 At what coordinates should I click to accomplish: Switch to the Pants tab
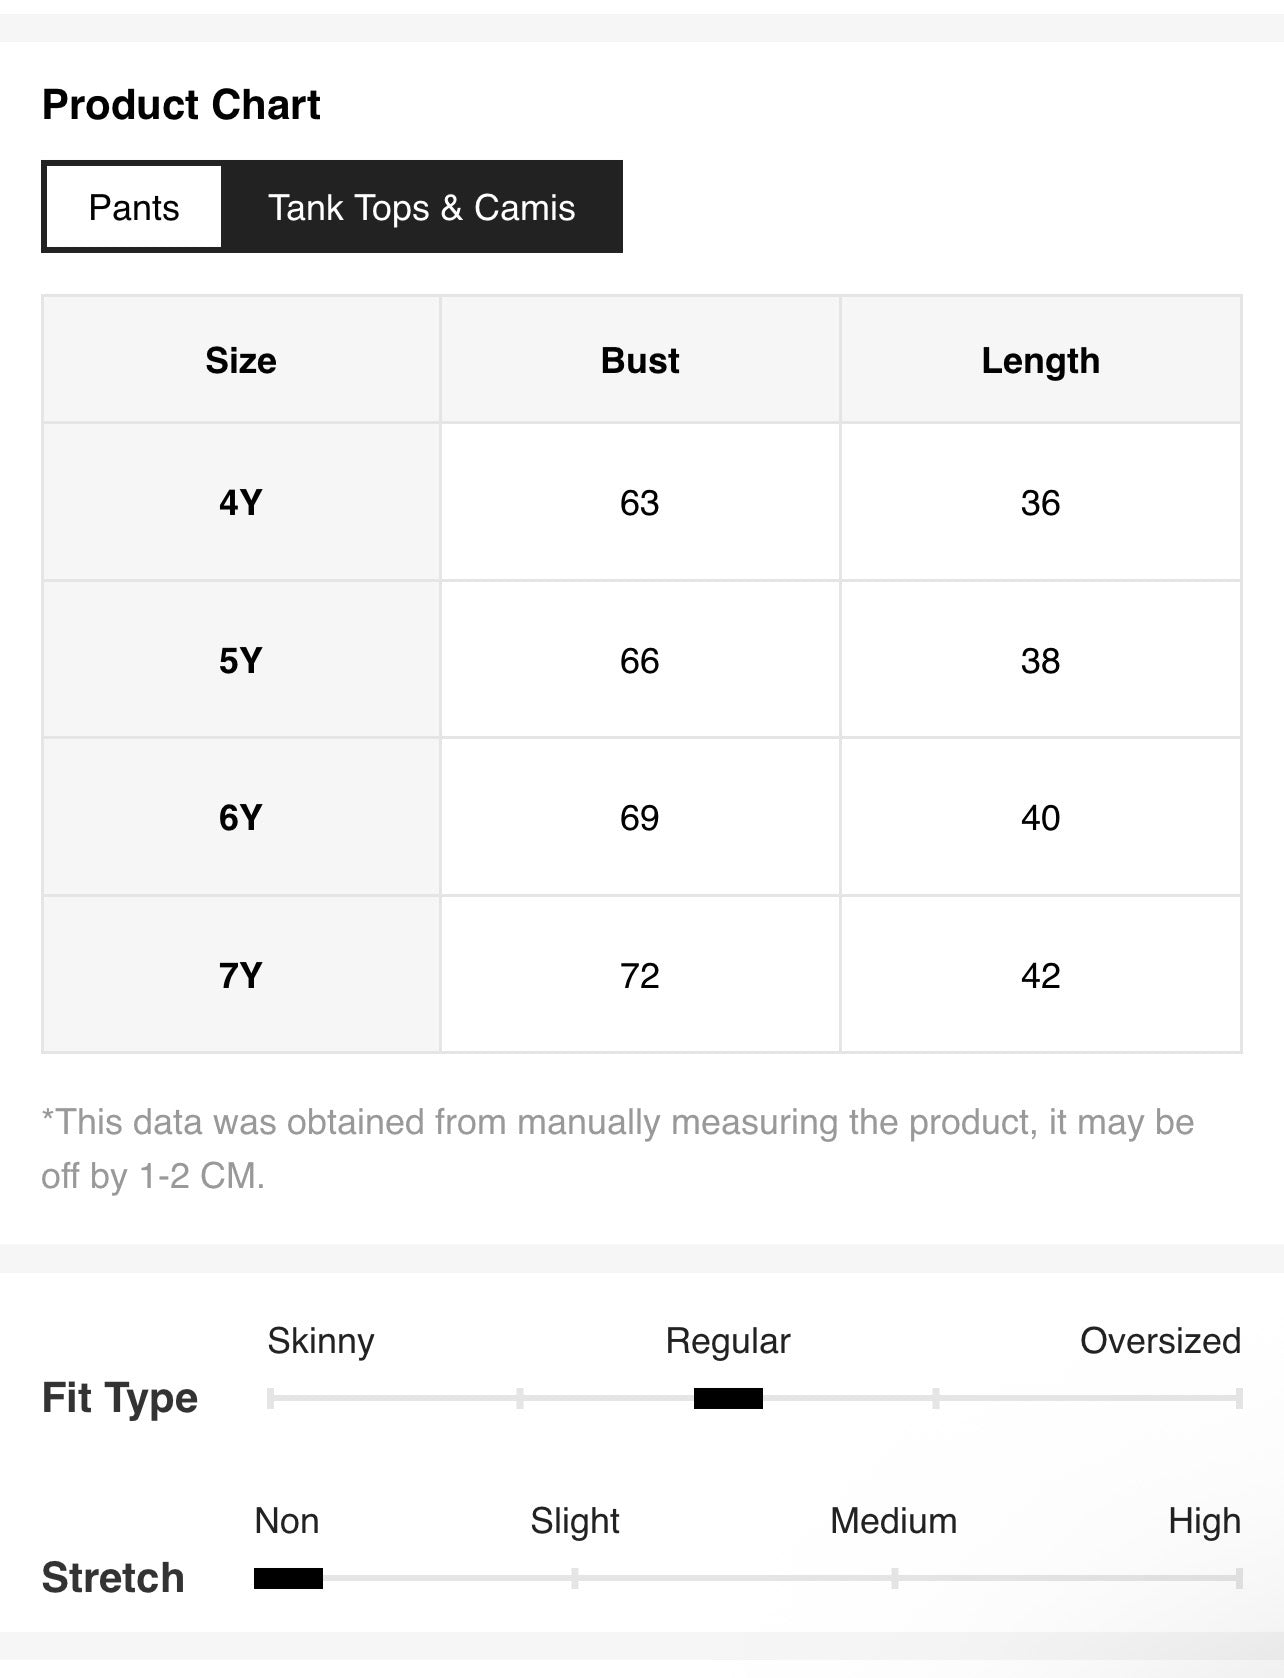point(134,207)
